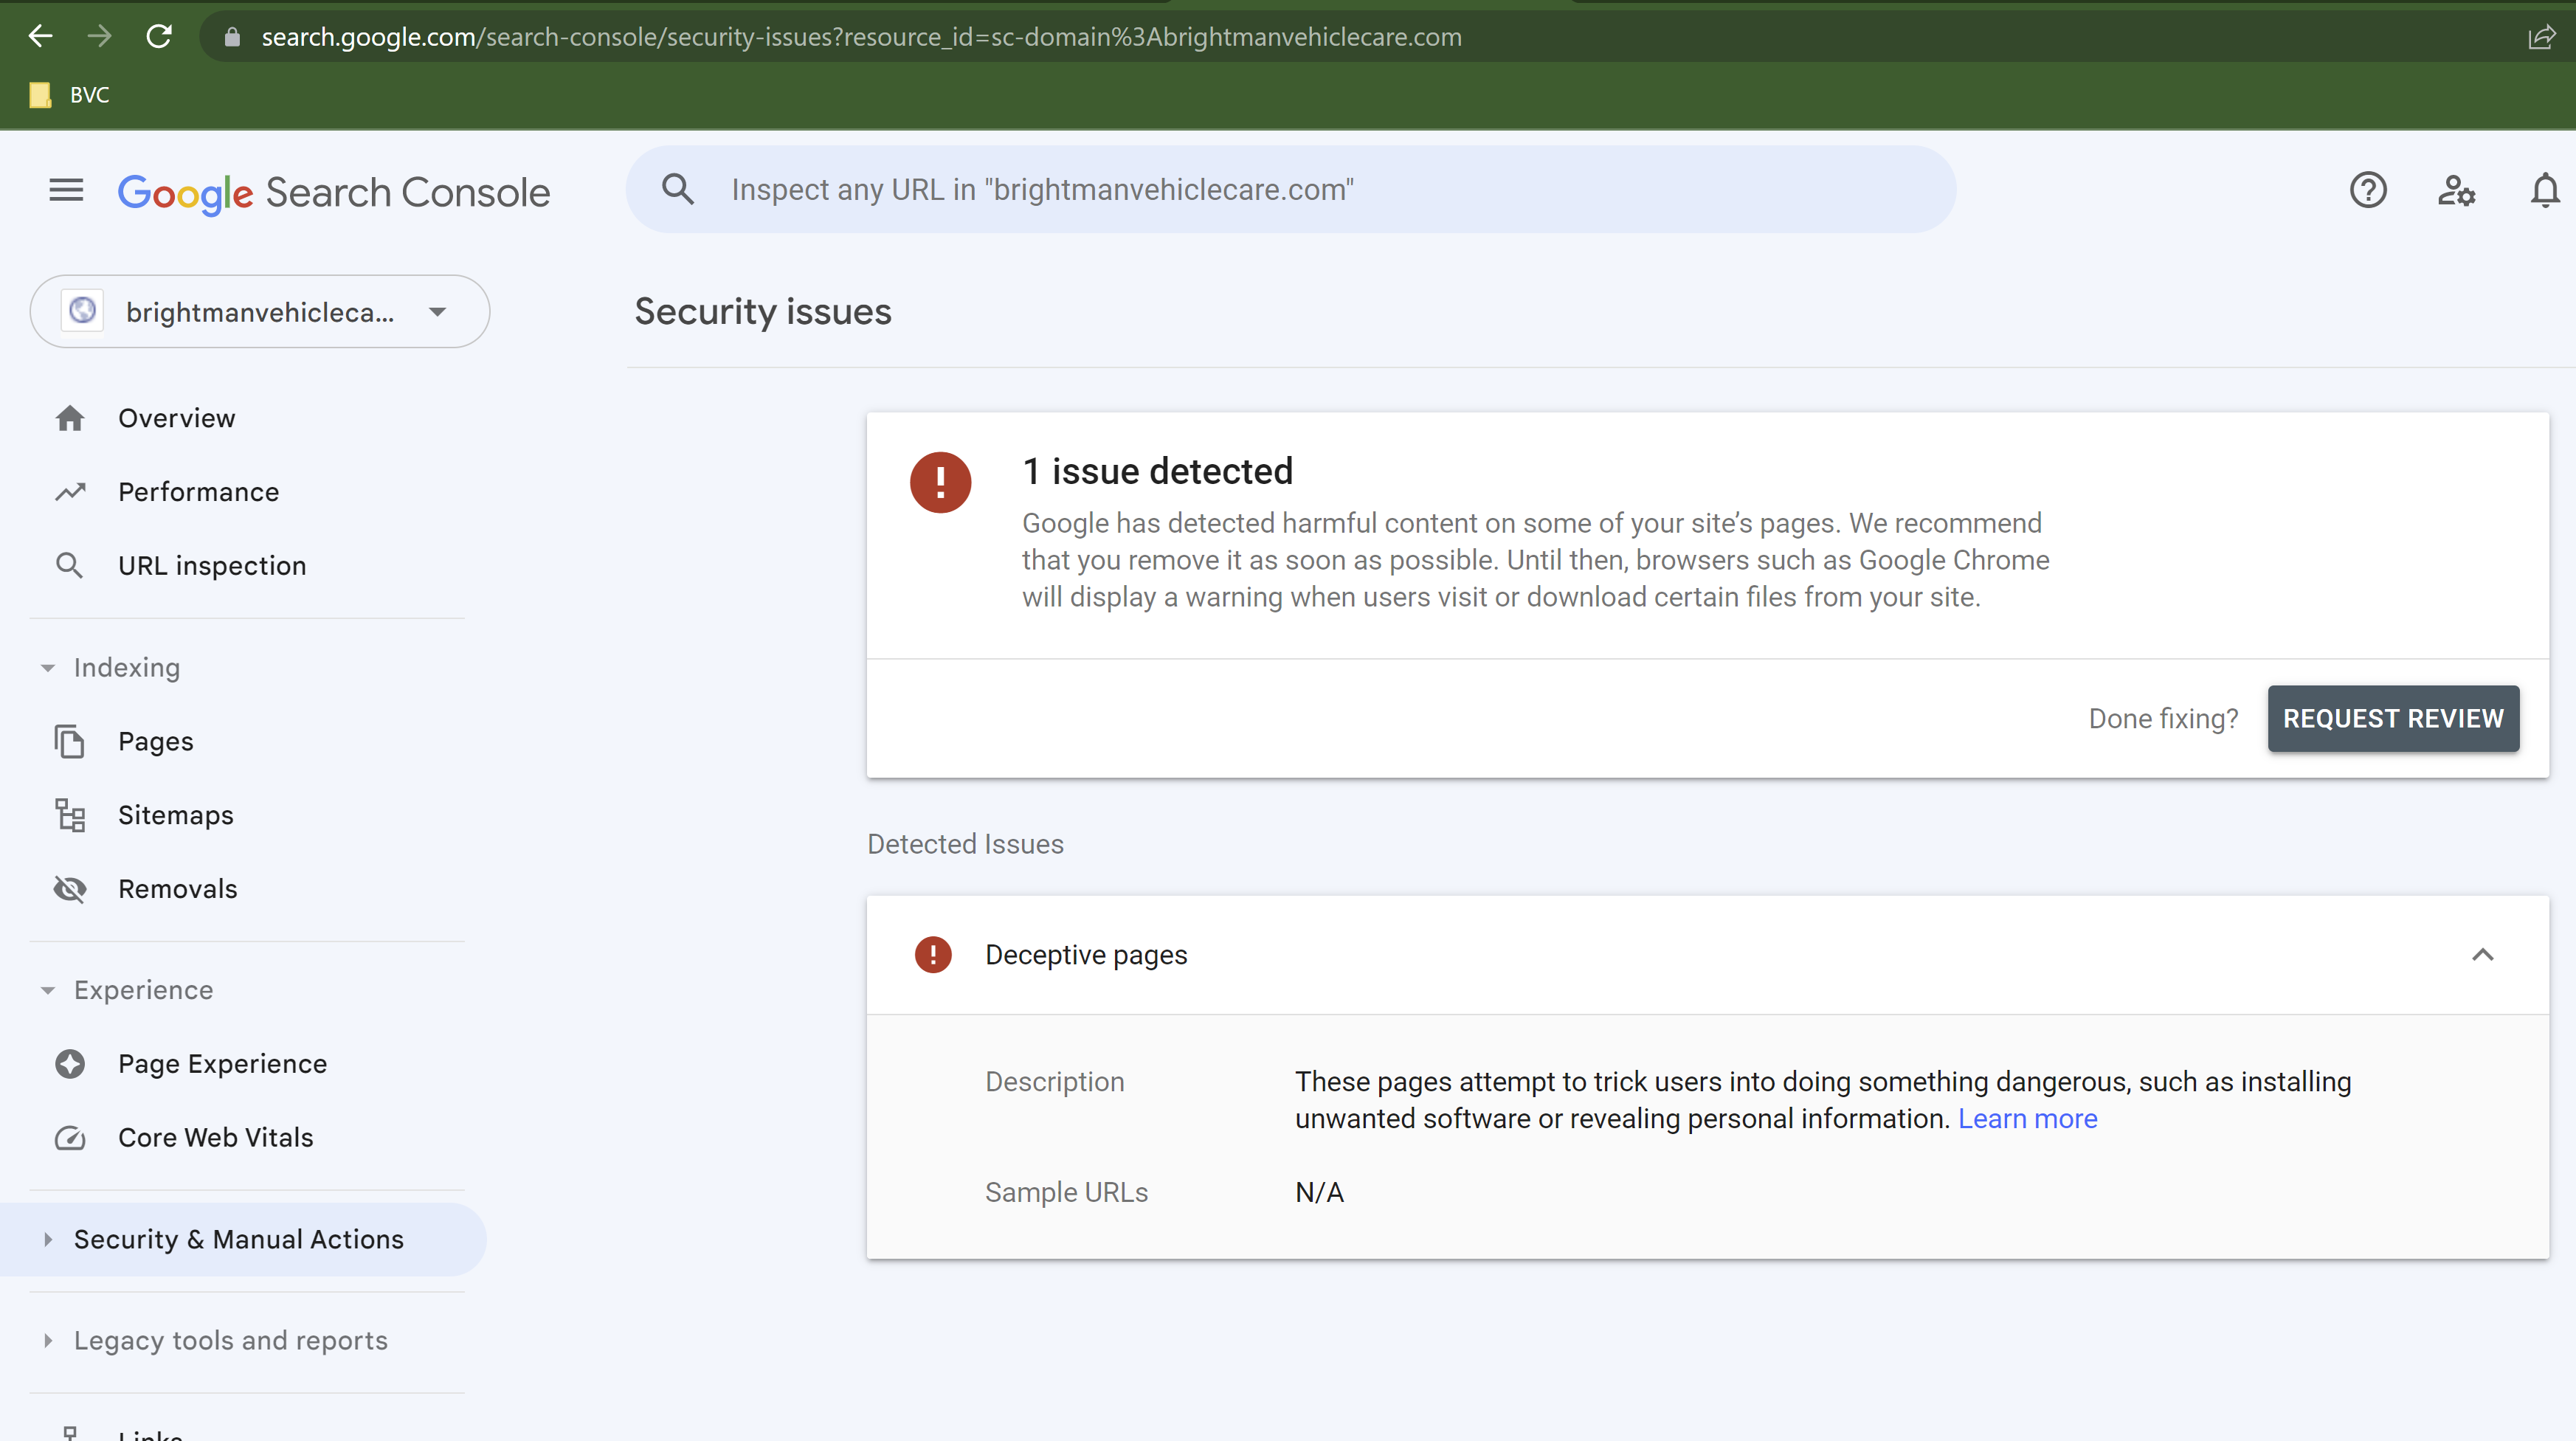2576x1441 pixels.
Task: Click the help question mark icon
Action: coord(2367,190)
